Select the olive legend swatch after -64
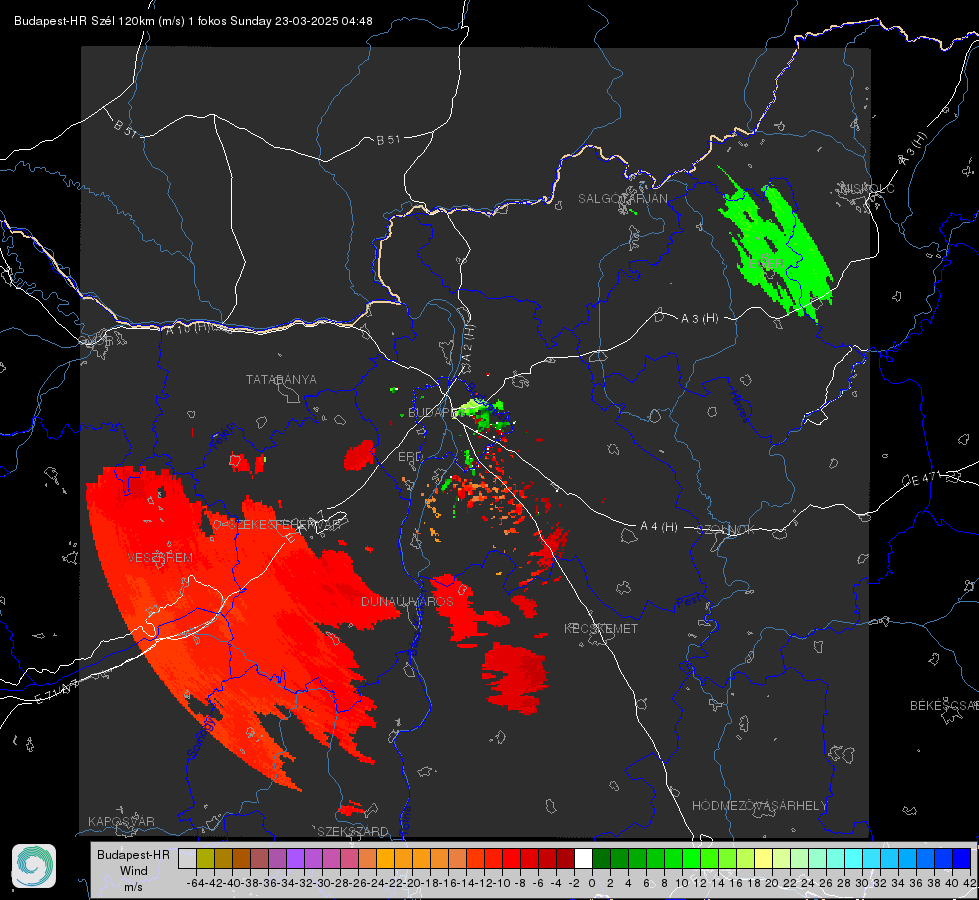The image size is (979, 900). (x=205, y=859)
